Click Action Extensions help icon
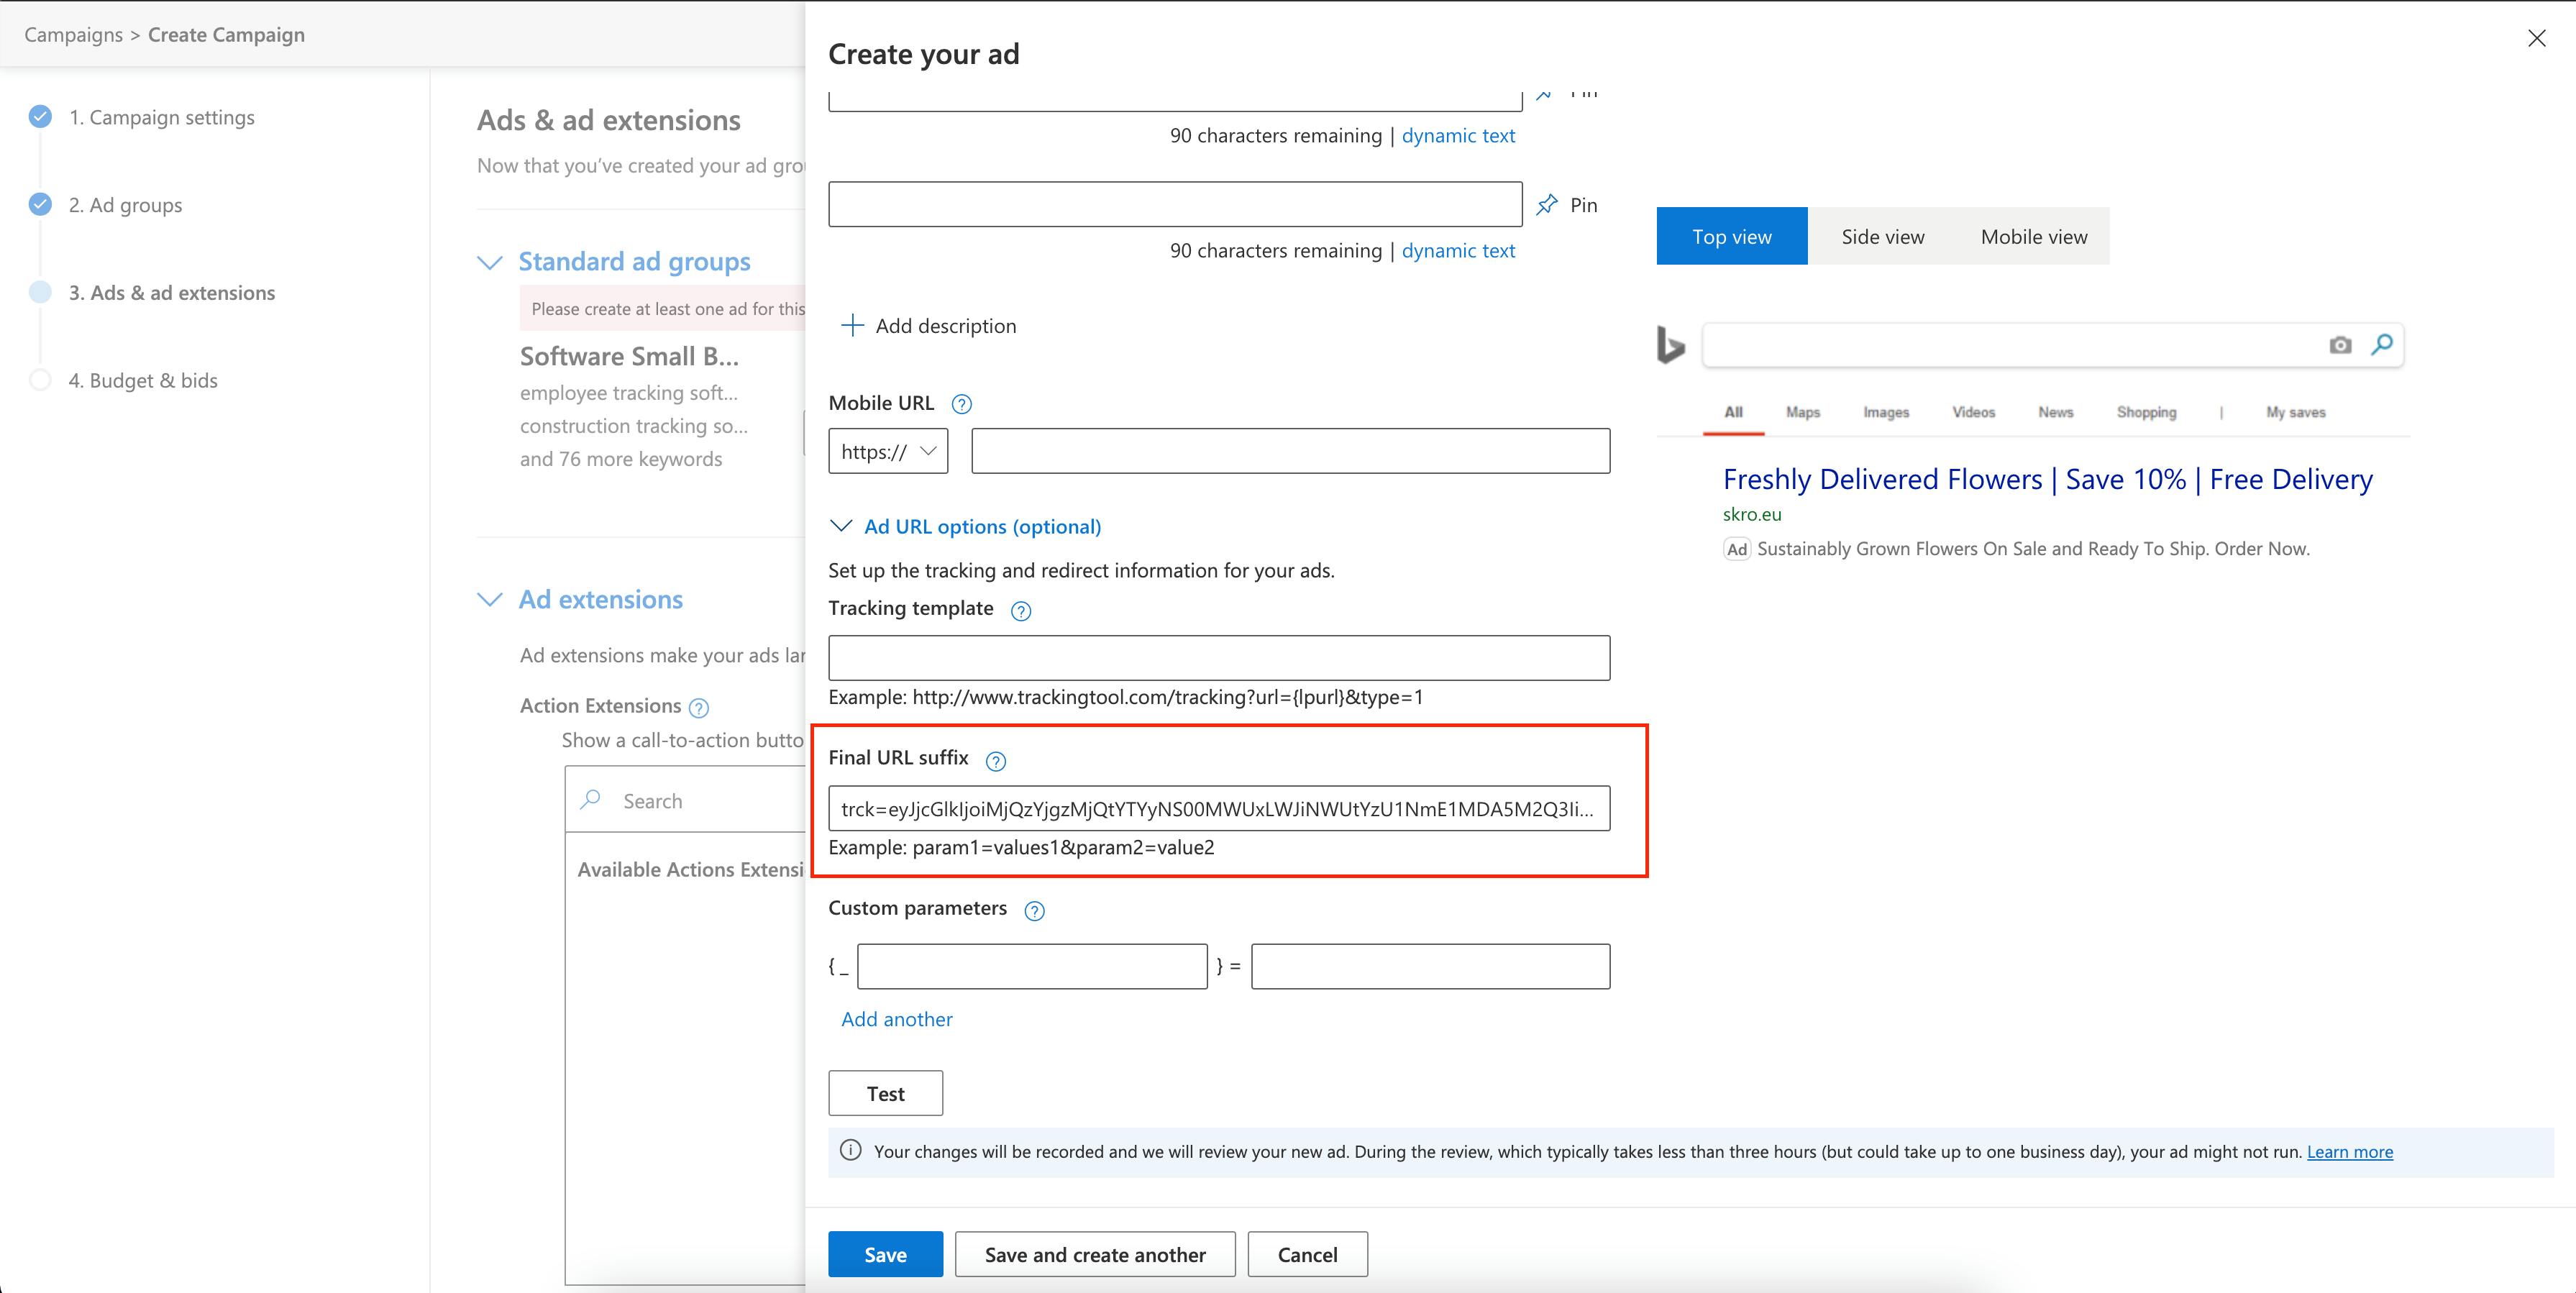Viewport: 2576px width, 1293px height. (x=699, y=708)
